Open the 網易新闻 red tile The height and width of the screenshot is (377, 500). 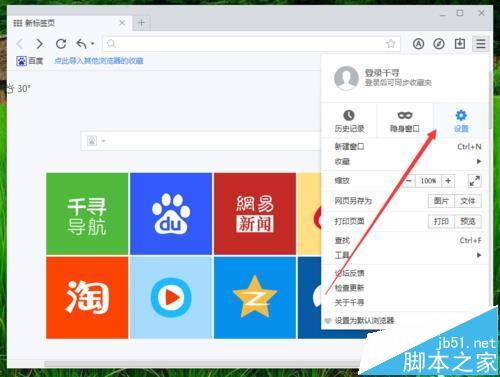255,213
